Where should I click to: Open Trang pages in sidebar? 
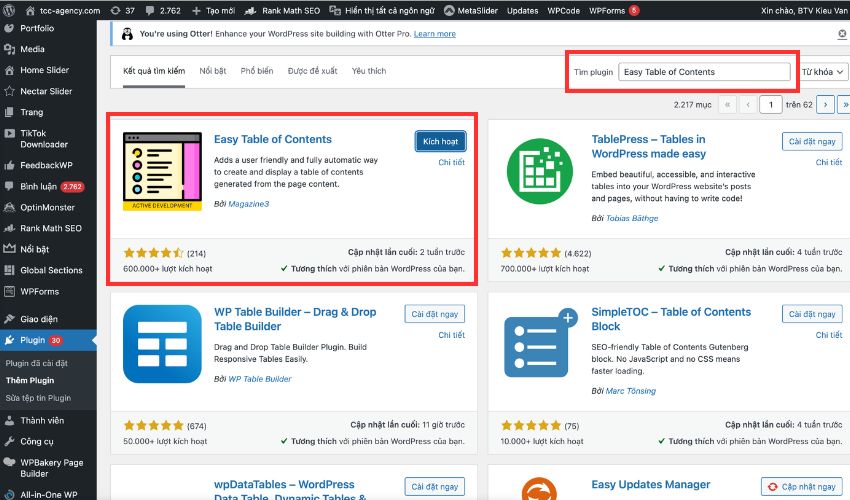click(31, 112)
